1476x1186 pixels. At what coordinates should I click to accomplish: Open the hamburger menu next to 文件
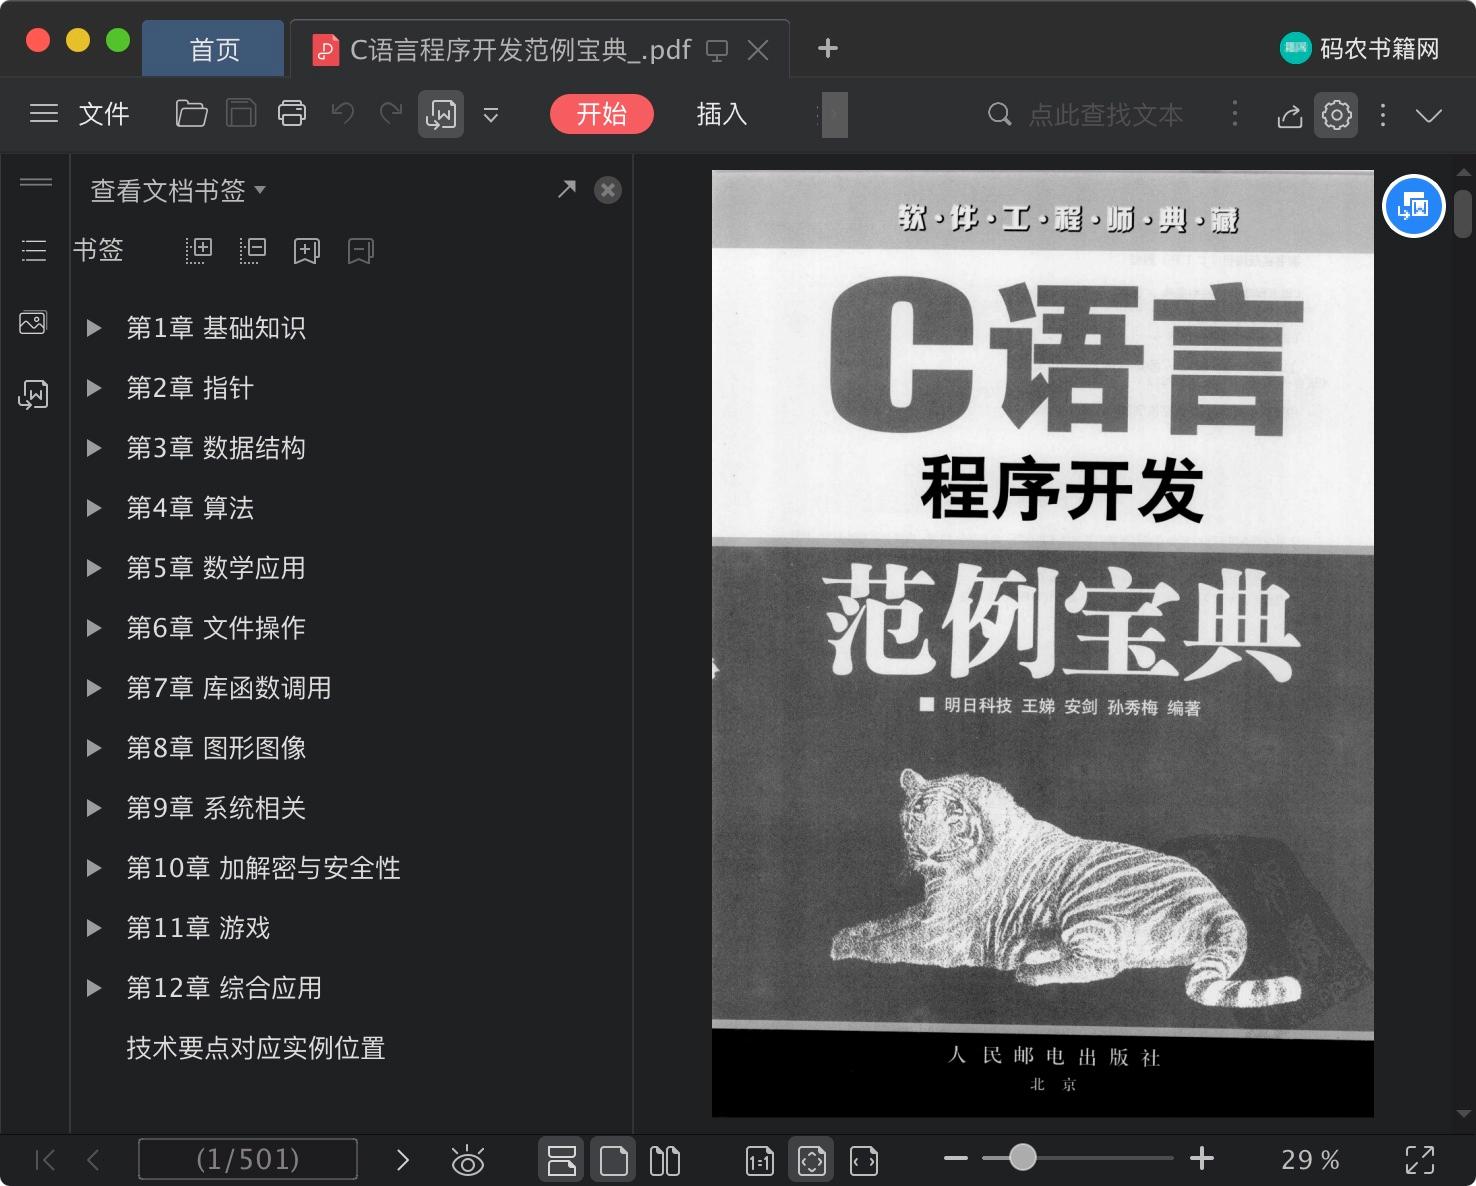44,114
